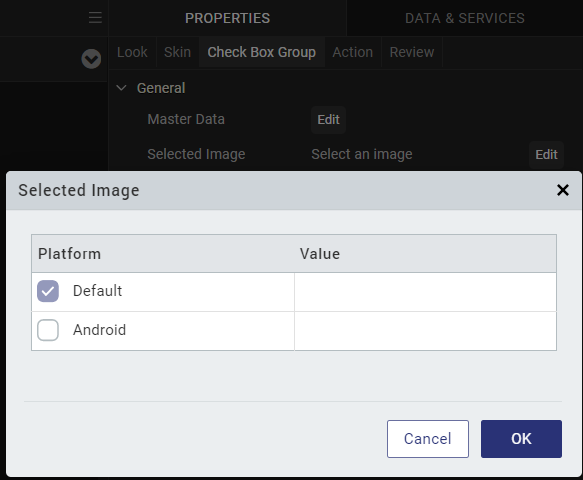Switch to the Look tab
This screenshot has height=480, width=583.
coord(132,52)
